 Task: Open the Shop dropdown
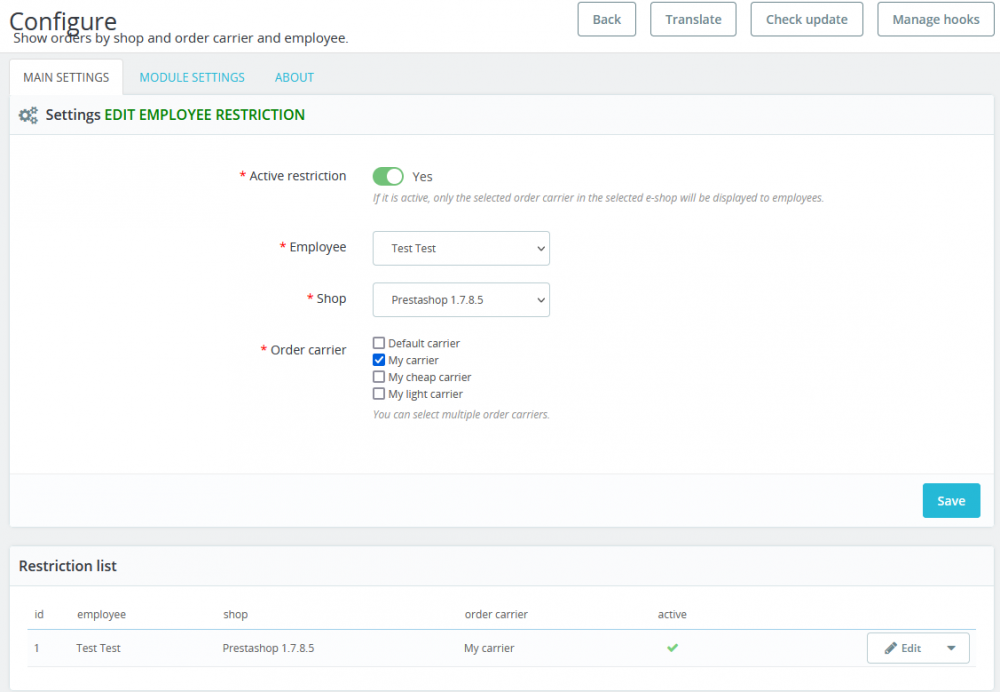click(461, 299)
